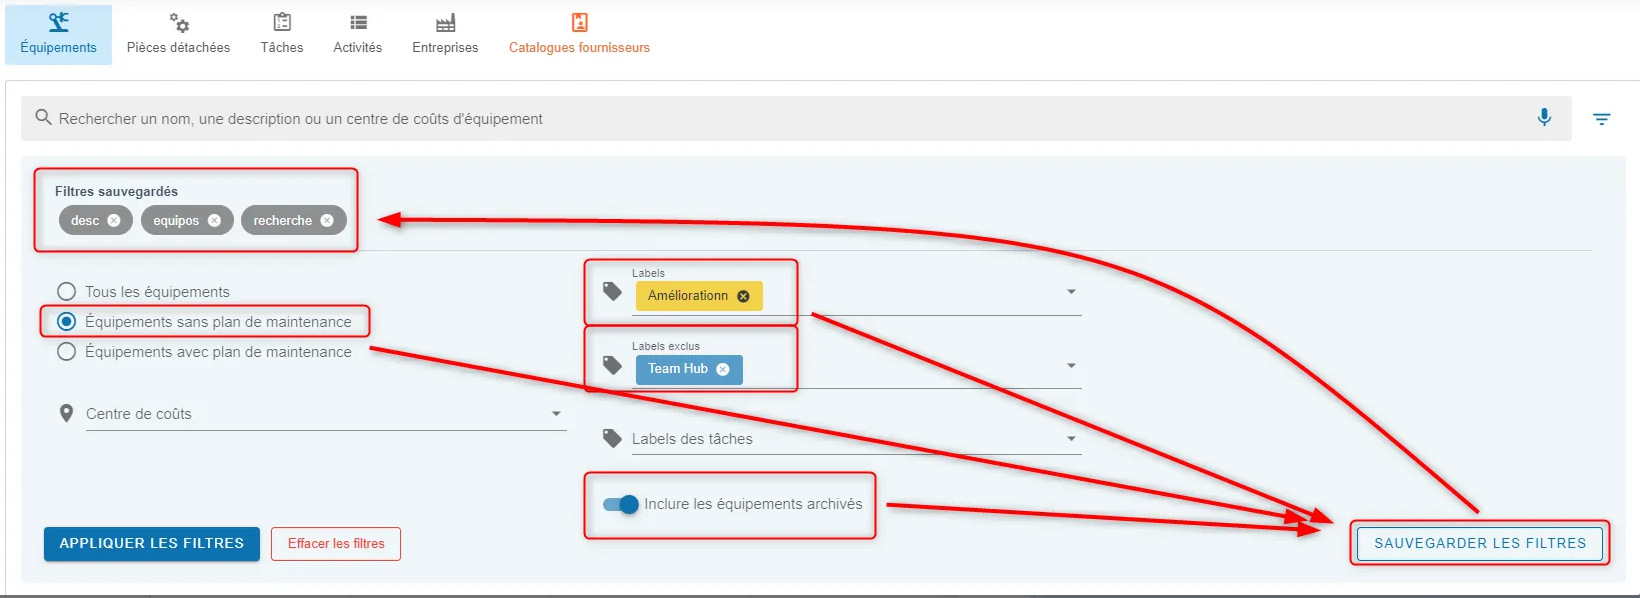Remove the desc saved filter
Viewport: 1640px width, 598px height.
click(114, 220)
